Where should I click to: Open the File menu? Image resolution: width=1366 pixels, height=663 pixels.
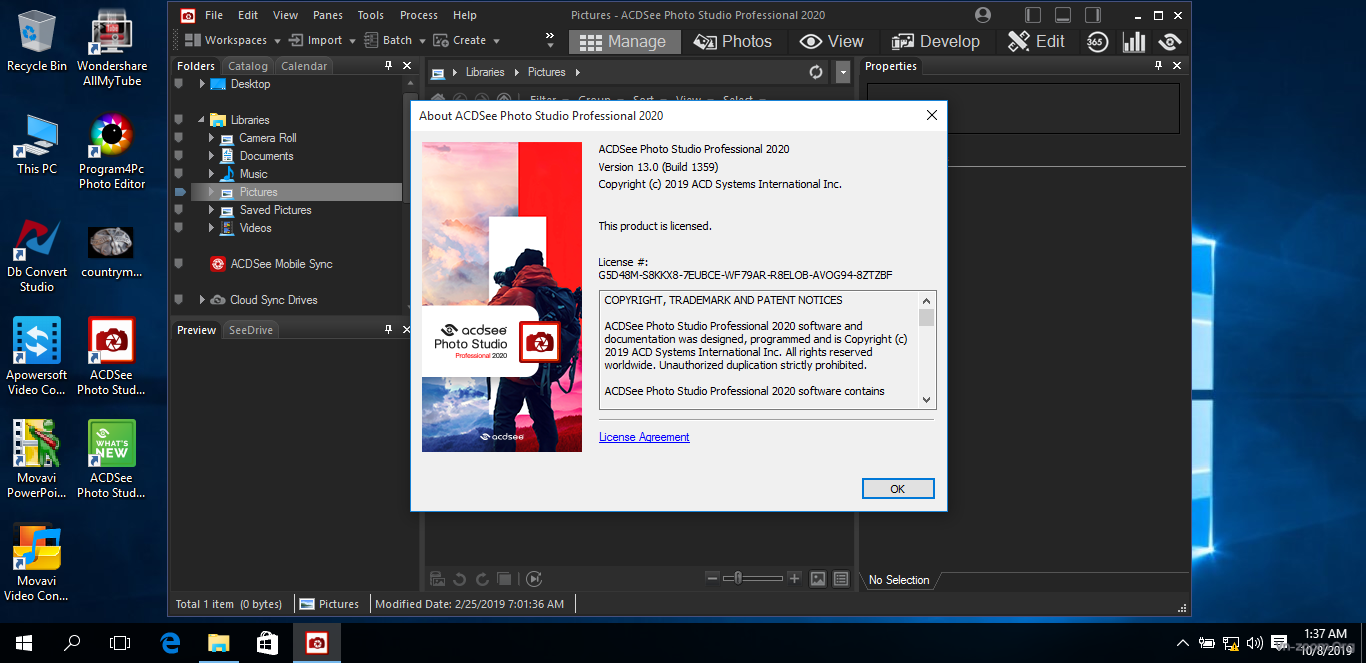[214, 15]
